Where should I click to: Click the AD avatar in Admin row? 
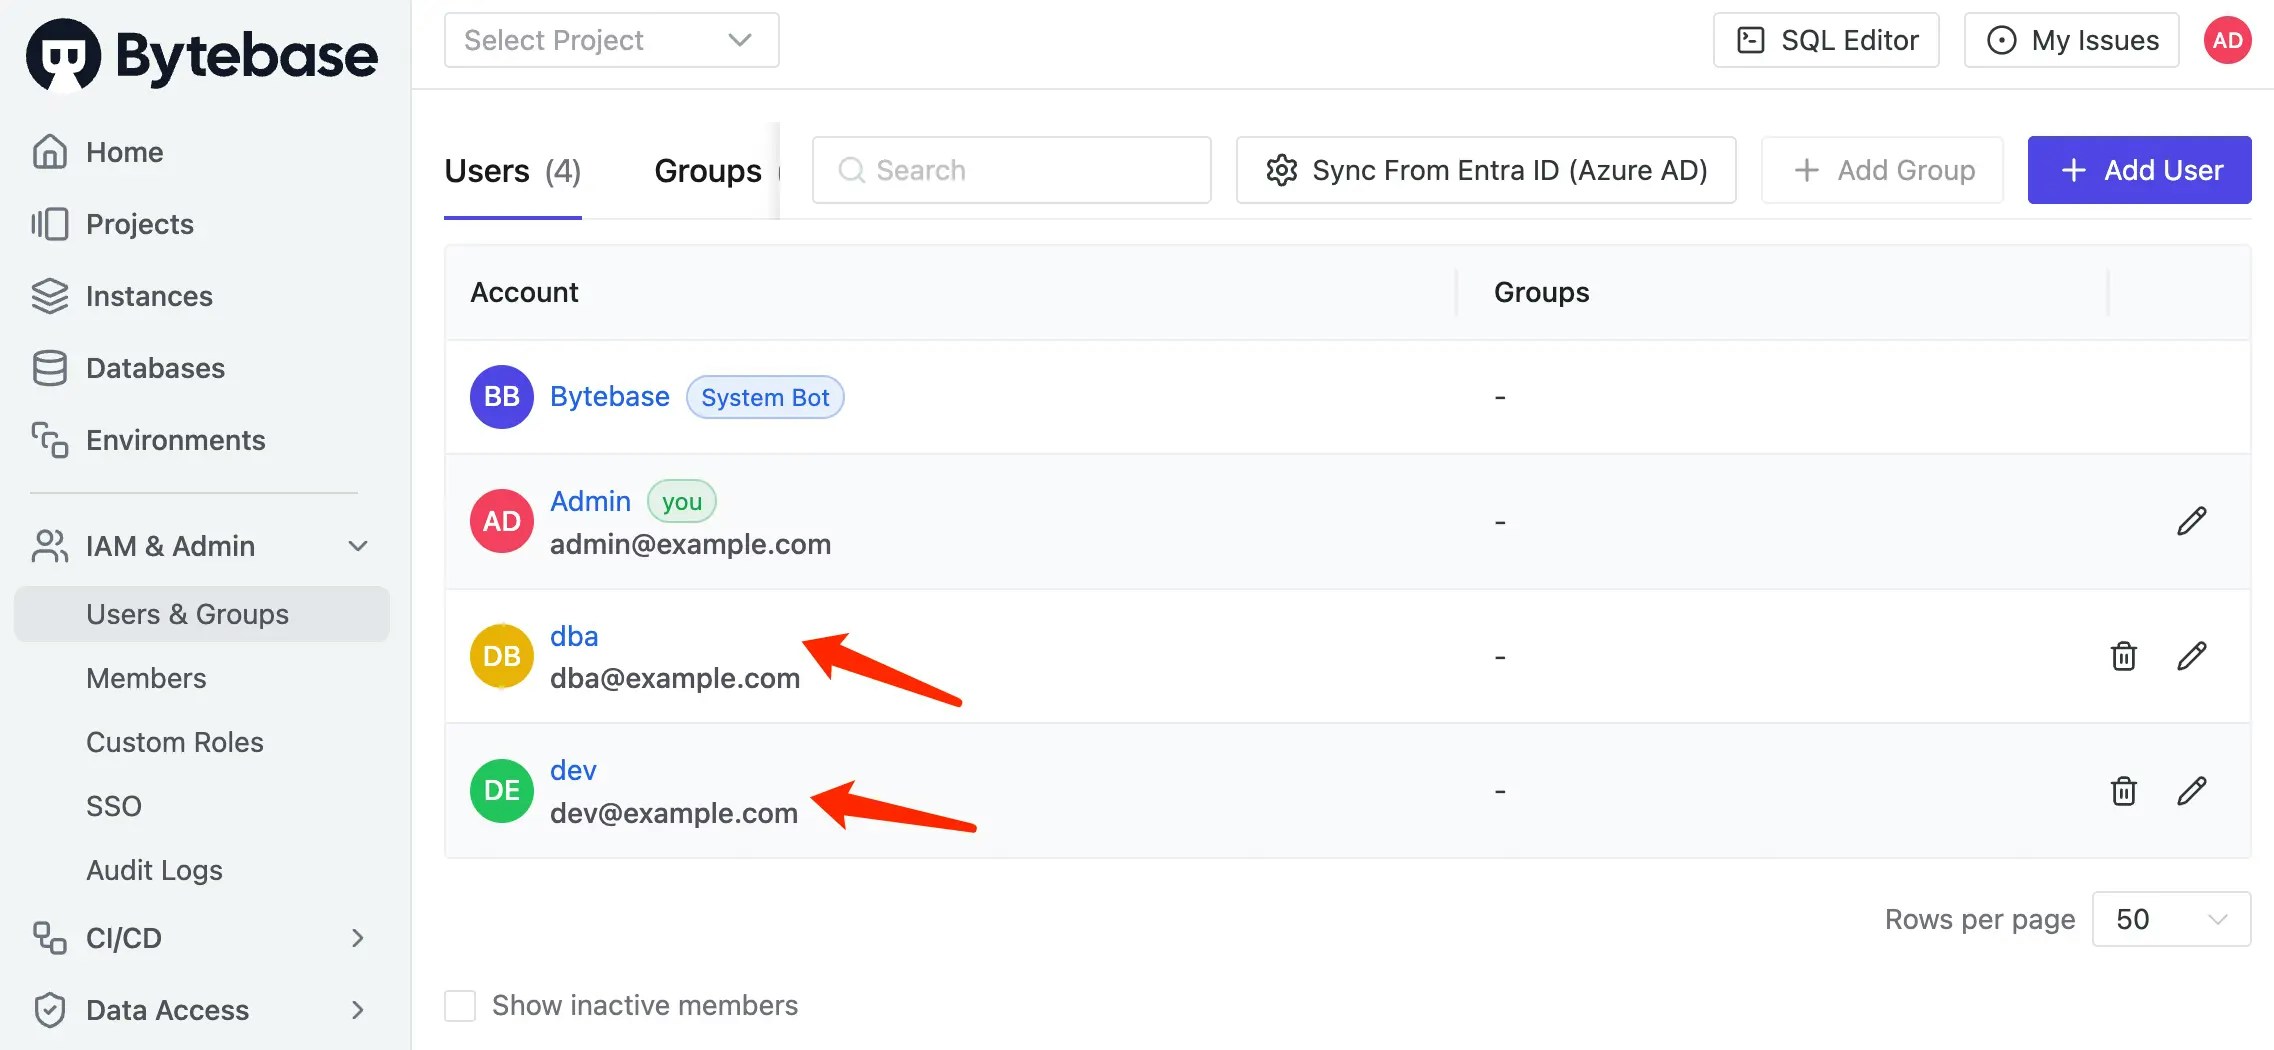(502, 521)
